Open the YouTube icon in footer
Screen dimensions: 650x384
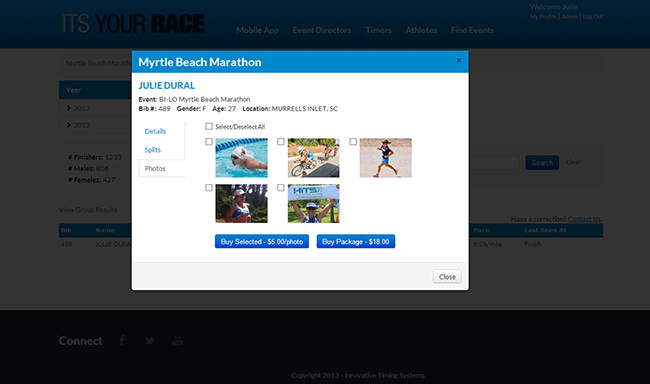pos(177,340)
